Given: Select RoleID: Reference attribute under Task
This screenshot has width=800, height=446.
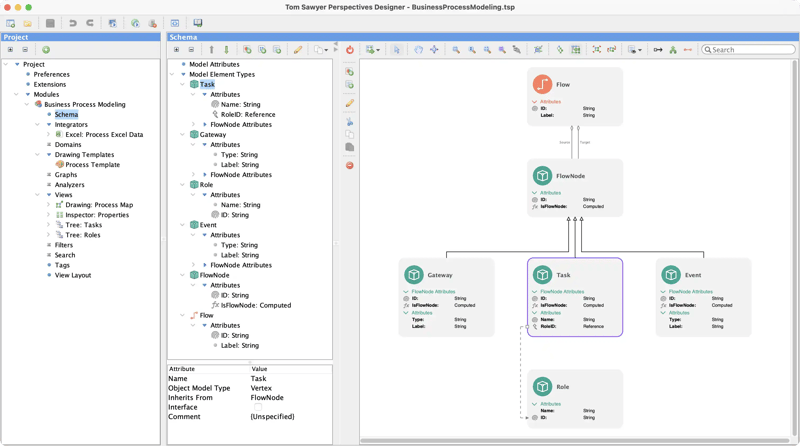Looking at the screenshot, I should click(248, 115).
